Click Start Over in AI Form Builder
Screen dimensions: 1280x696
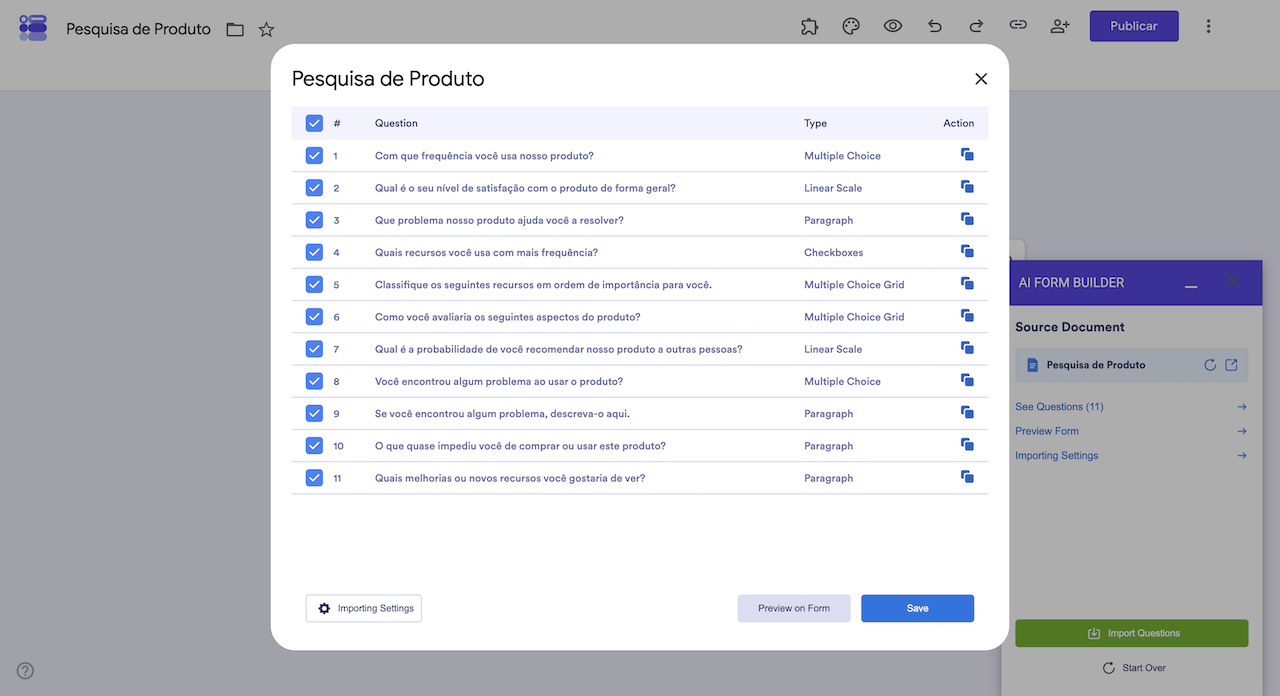1133,668
